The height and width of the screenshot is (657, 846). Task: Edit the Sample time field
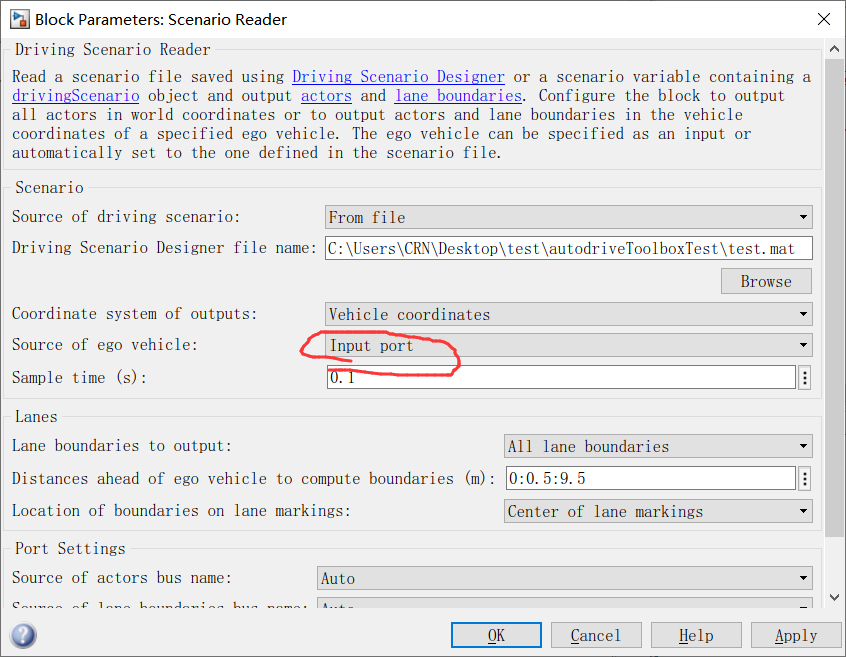(x=561, y=378)
